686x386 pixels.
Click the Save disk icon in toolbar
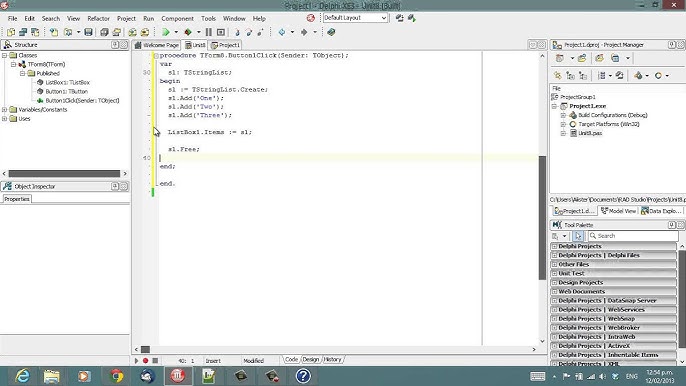click(x=88, y=32)
